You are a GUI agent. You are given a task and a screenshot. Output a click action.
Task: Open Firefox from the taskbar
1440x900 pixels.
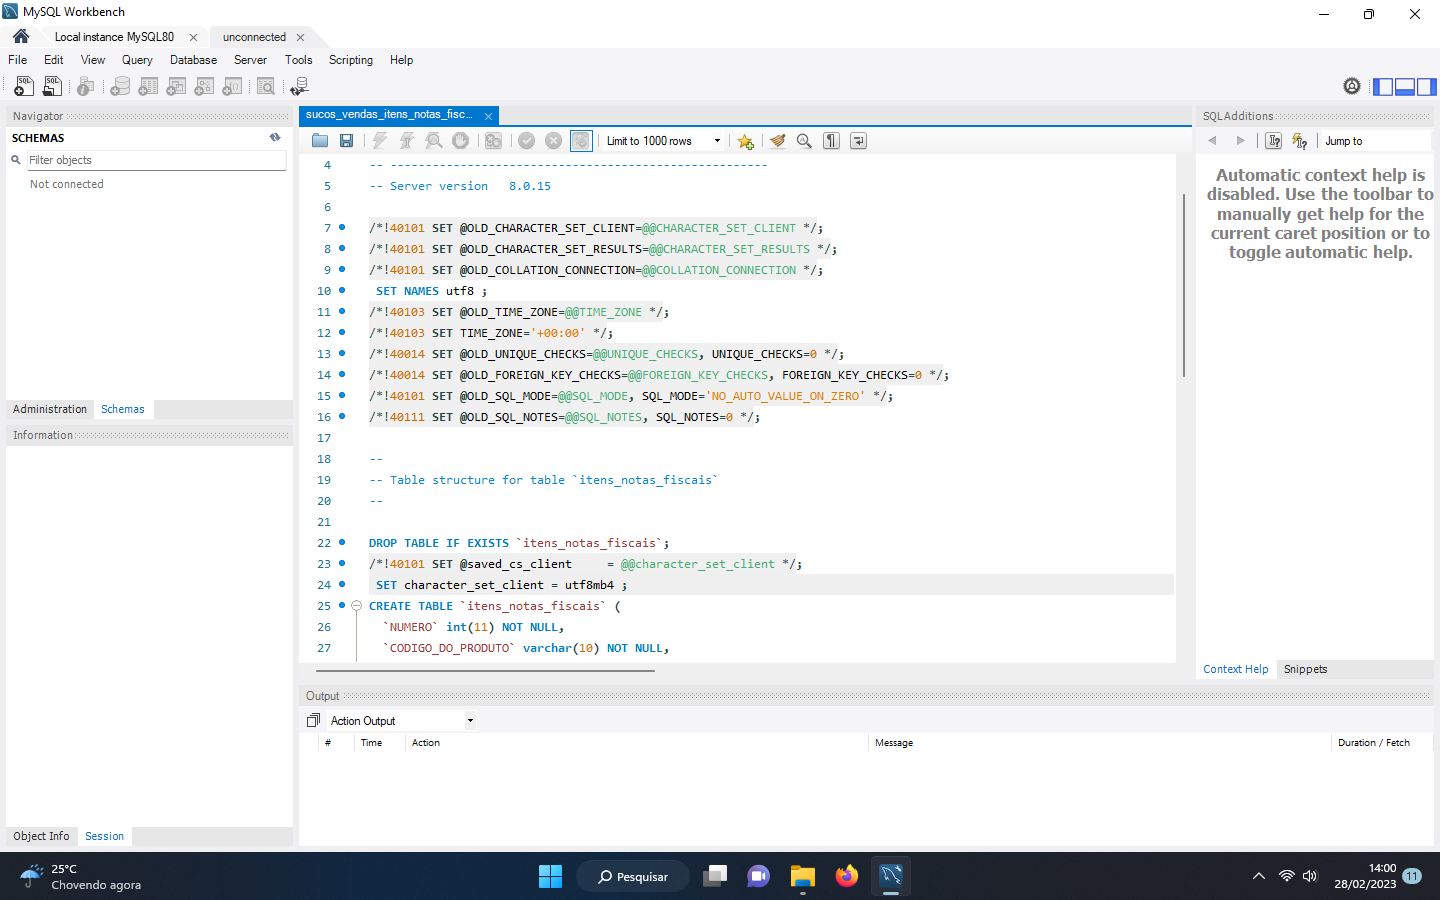coord(847,876)
